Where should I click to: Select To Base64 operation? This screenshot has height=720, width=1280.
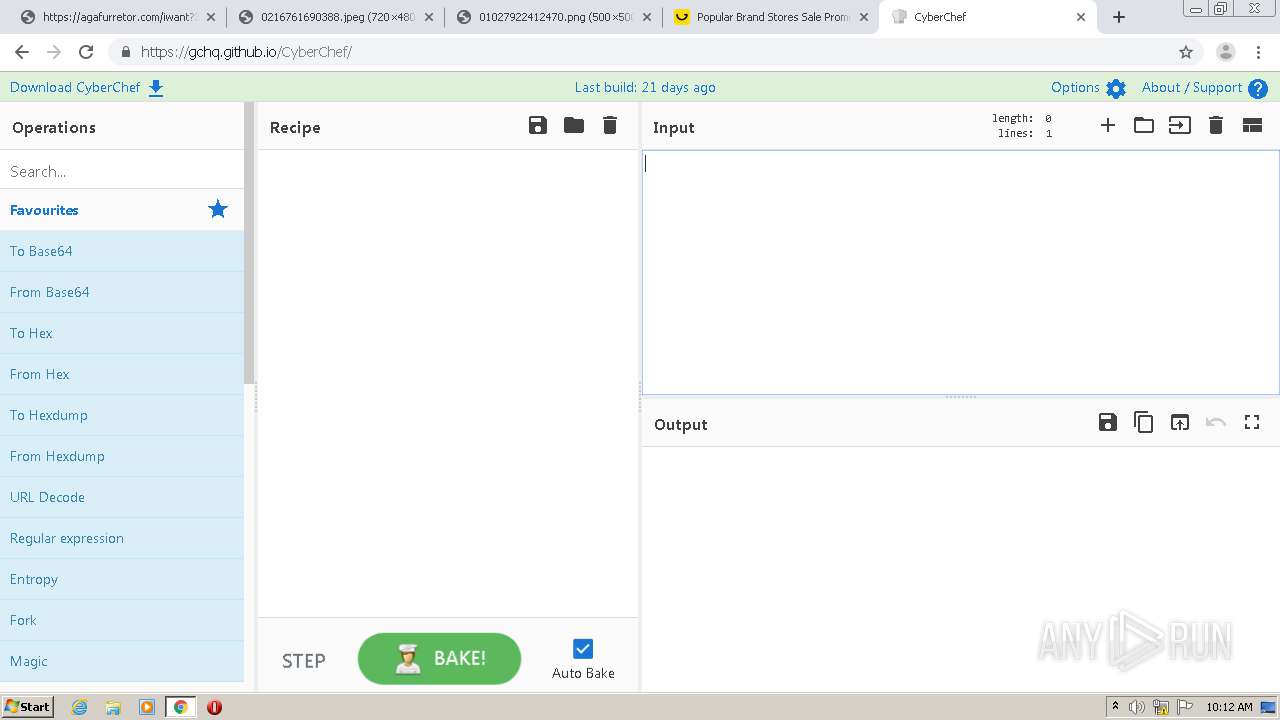[122, 251]
